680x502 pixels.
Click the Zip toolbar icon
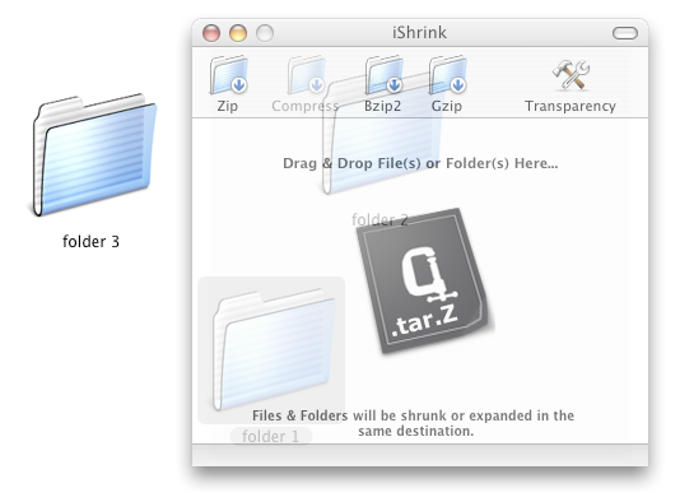229,75
